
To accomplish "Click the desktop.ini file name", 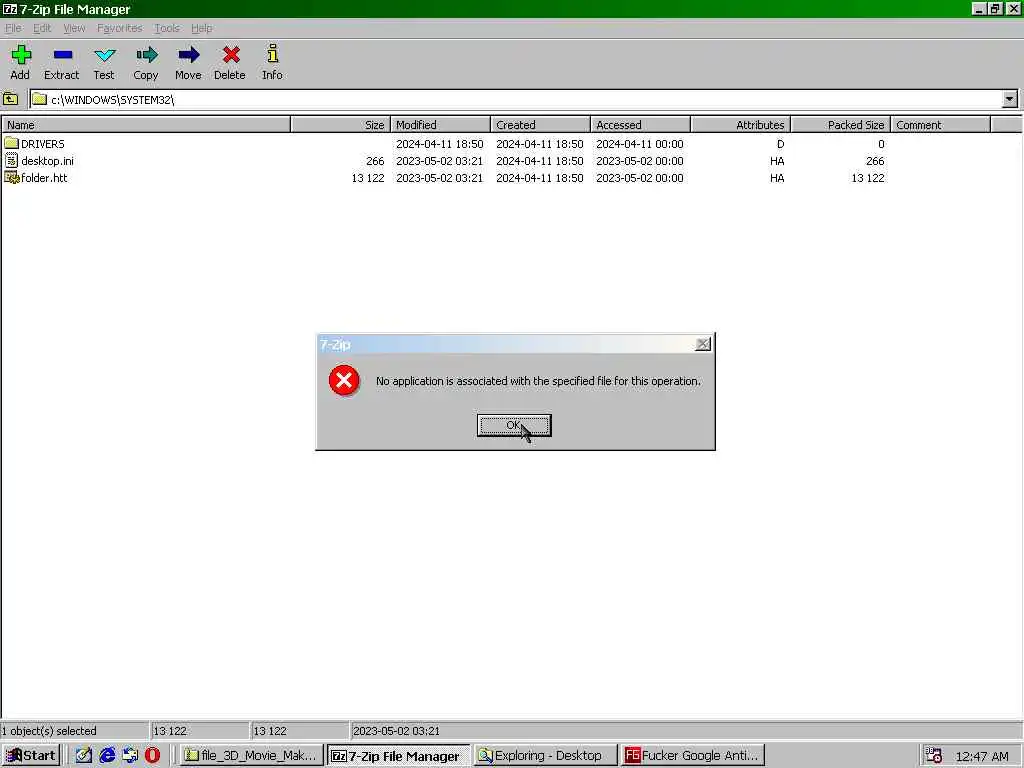I will [x=47, y=161].
